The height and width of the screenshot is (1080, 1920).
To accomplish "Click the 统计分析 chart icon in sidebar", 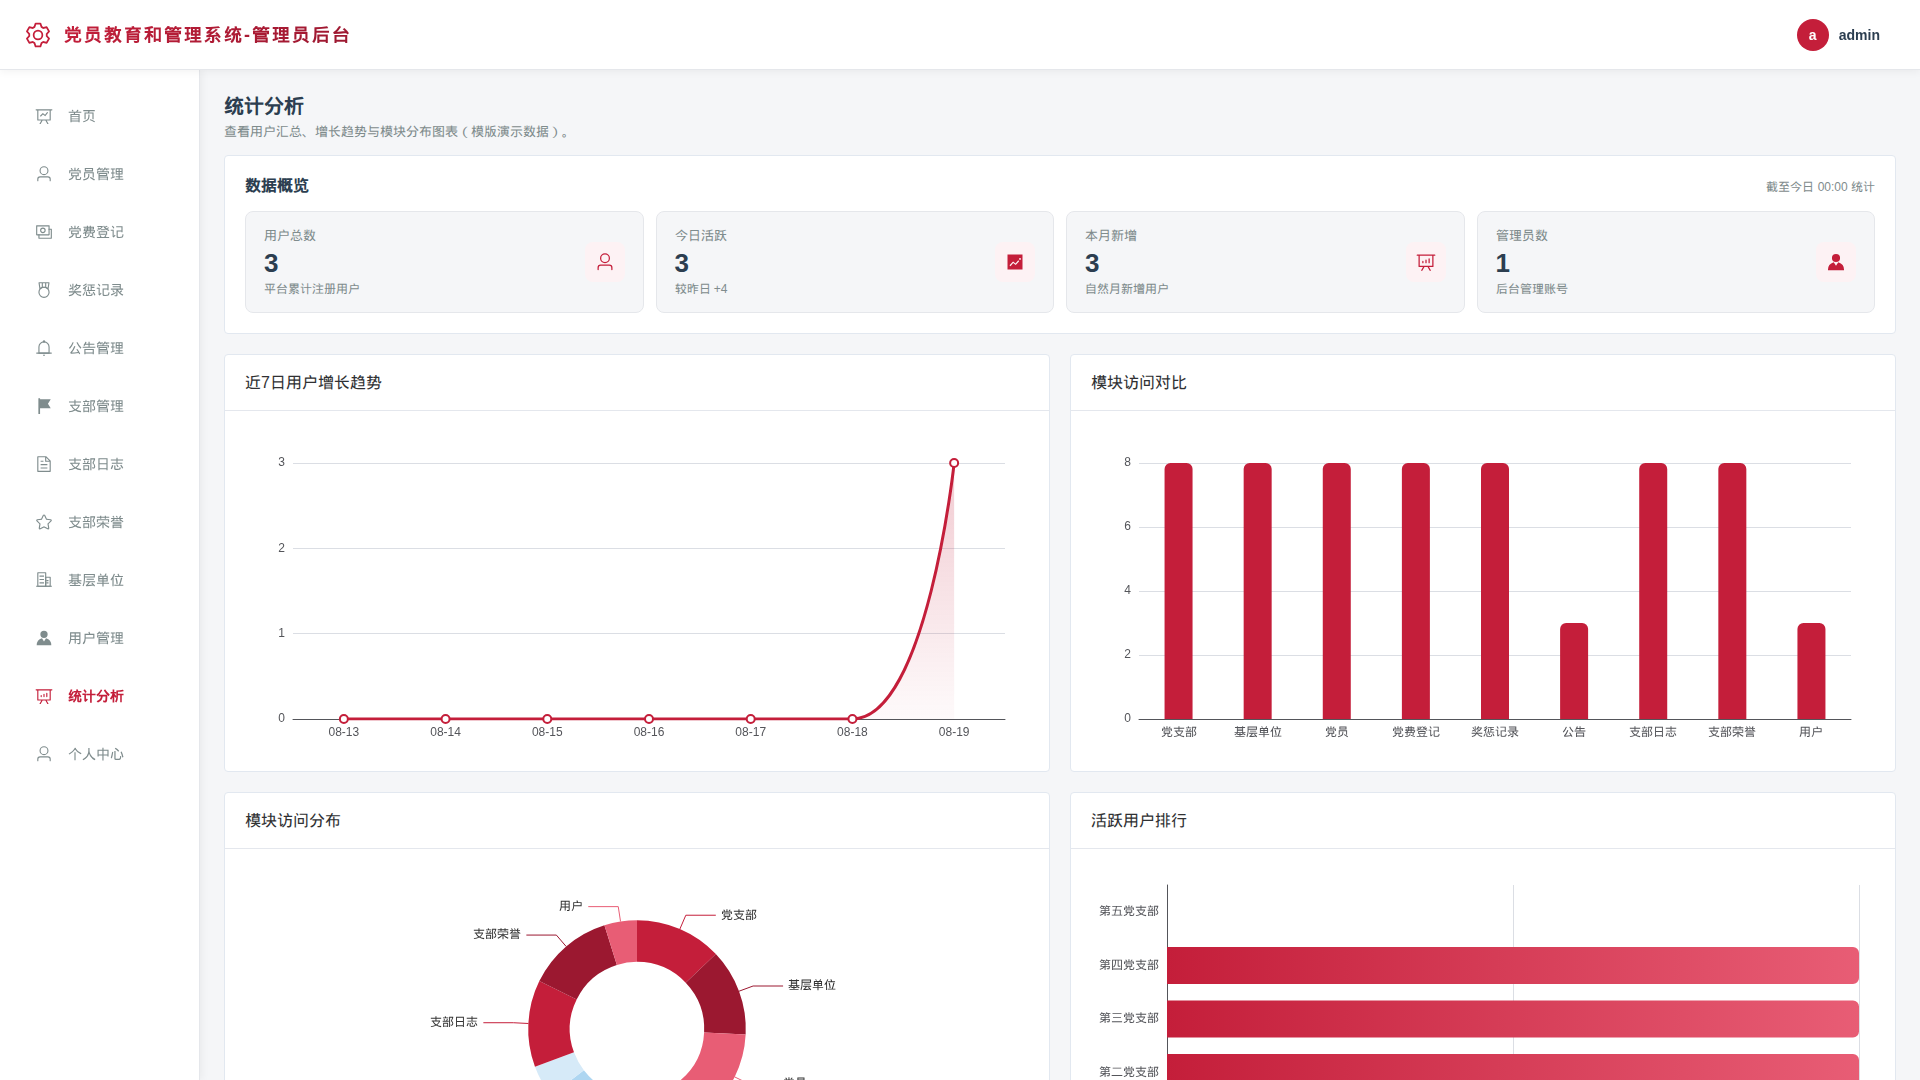I will coord(44,696).
